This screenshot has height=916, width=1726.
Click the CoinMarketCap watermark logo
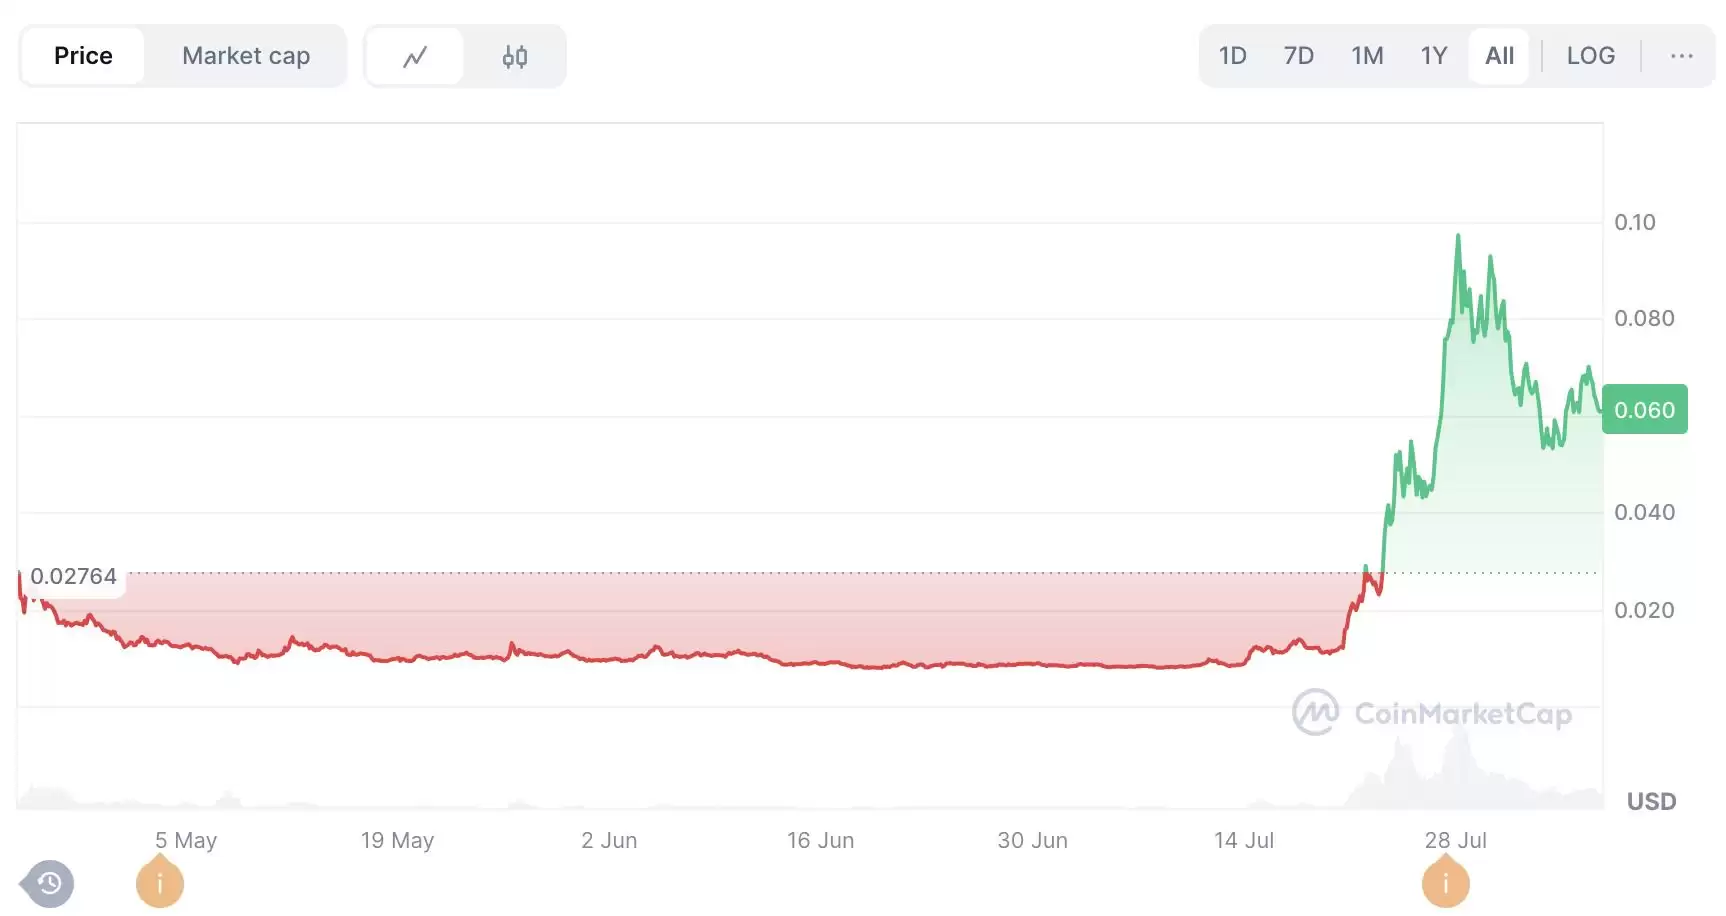pyautogui.click(x=1432, y=713)
